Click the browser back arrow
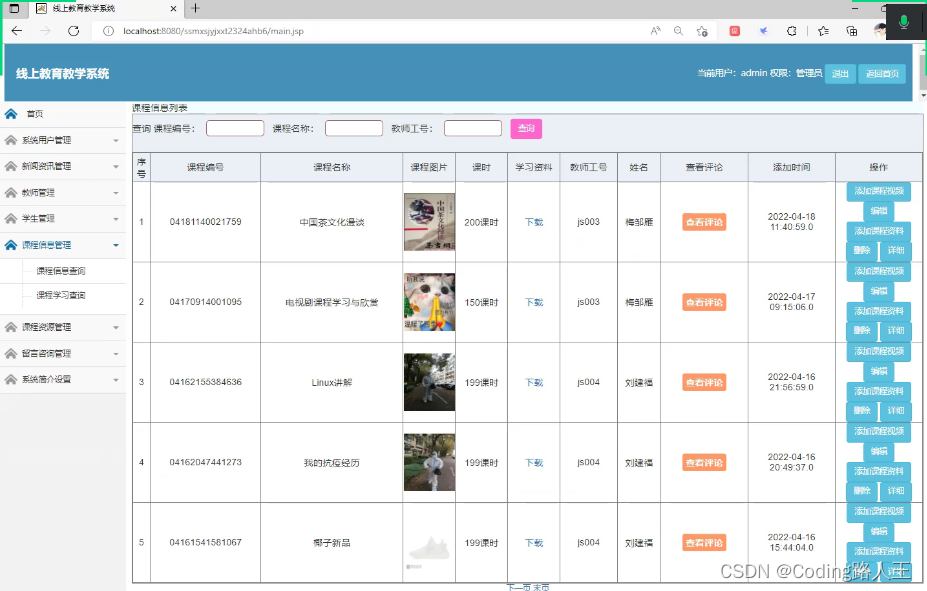927x591 pixels. pos(16,31)
